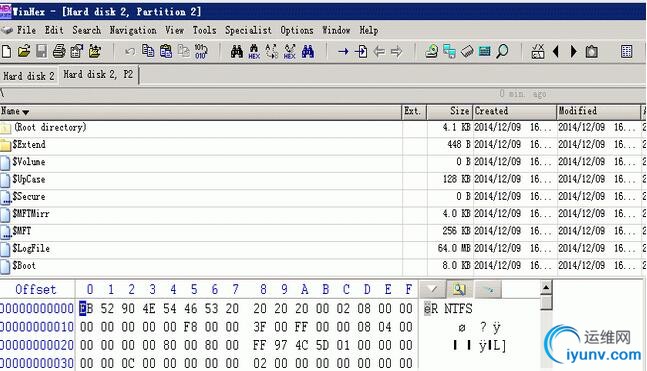Image resolution: width=647 pixels, height=371 pixels.
Task: Click the Open disk icon
Action: 432,52
